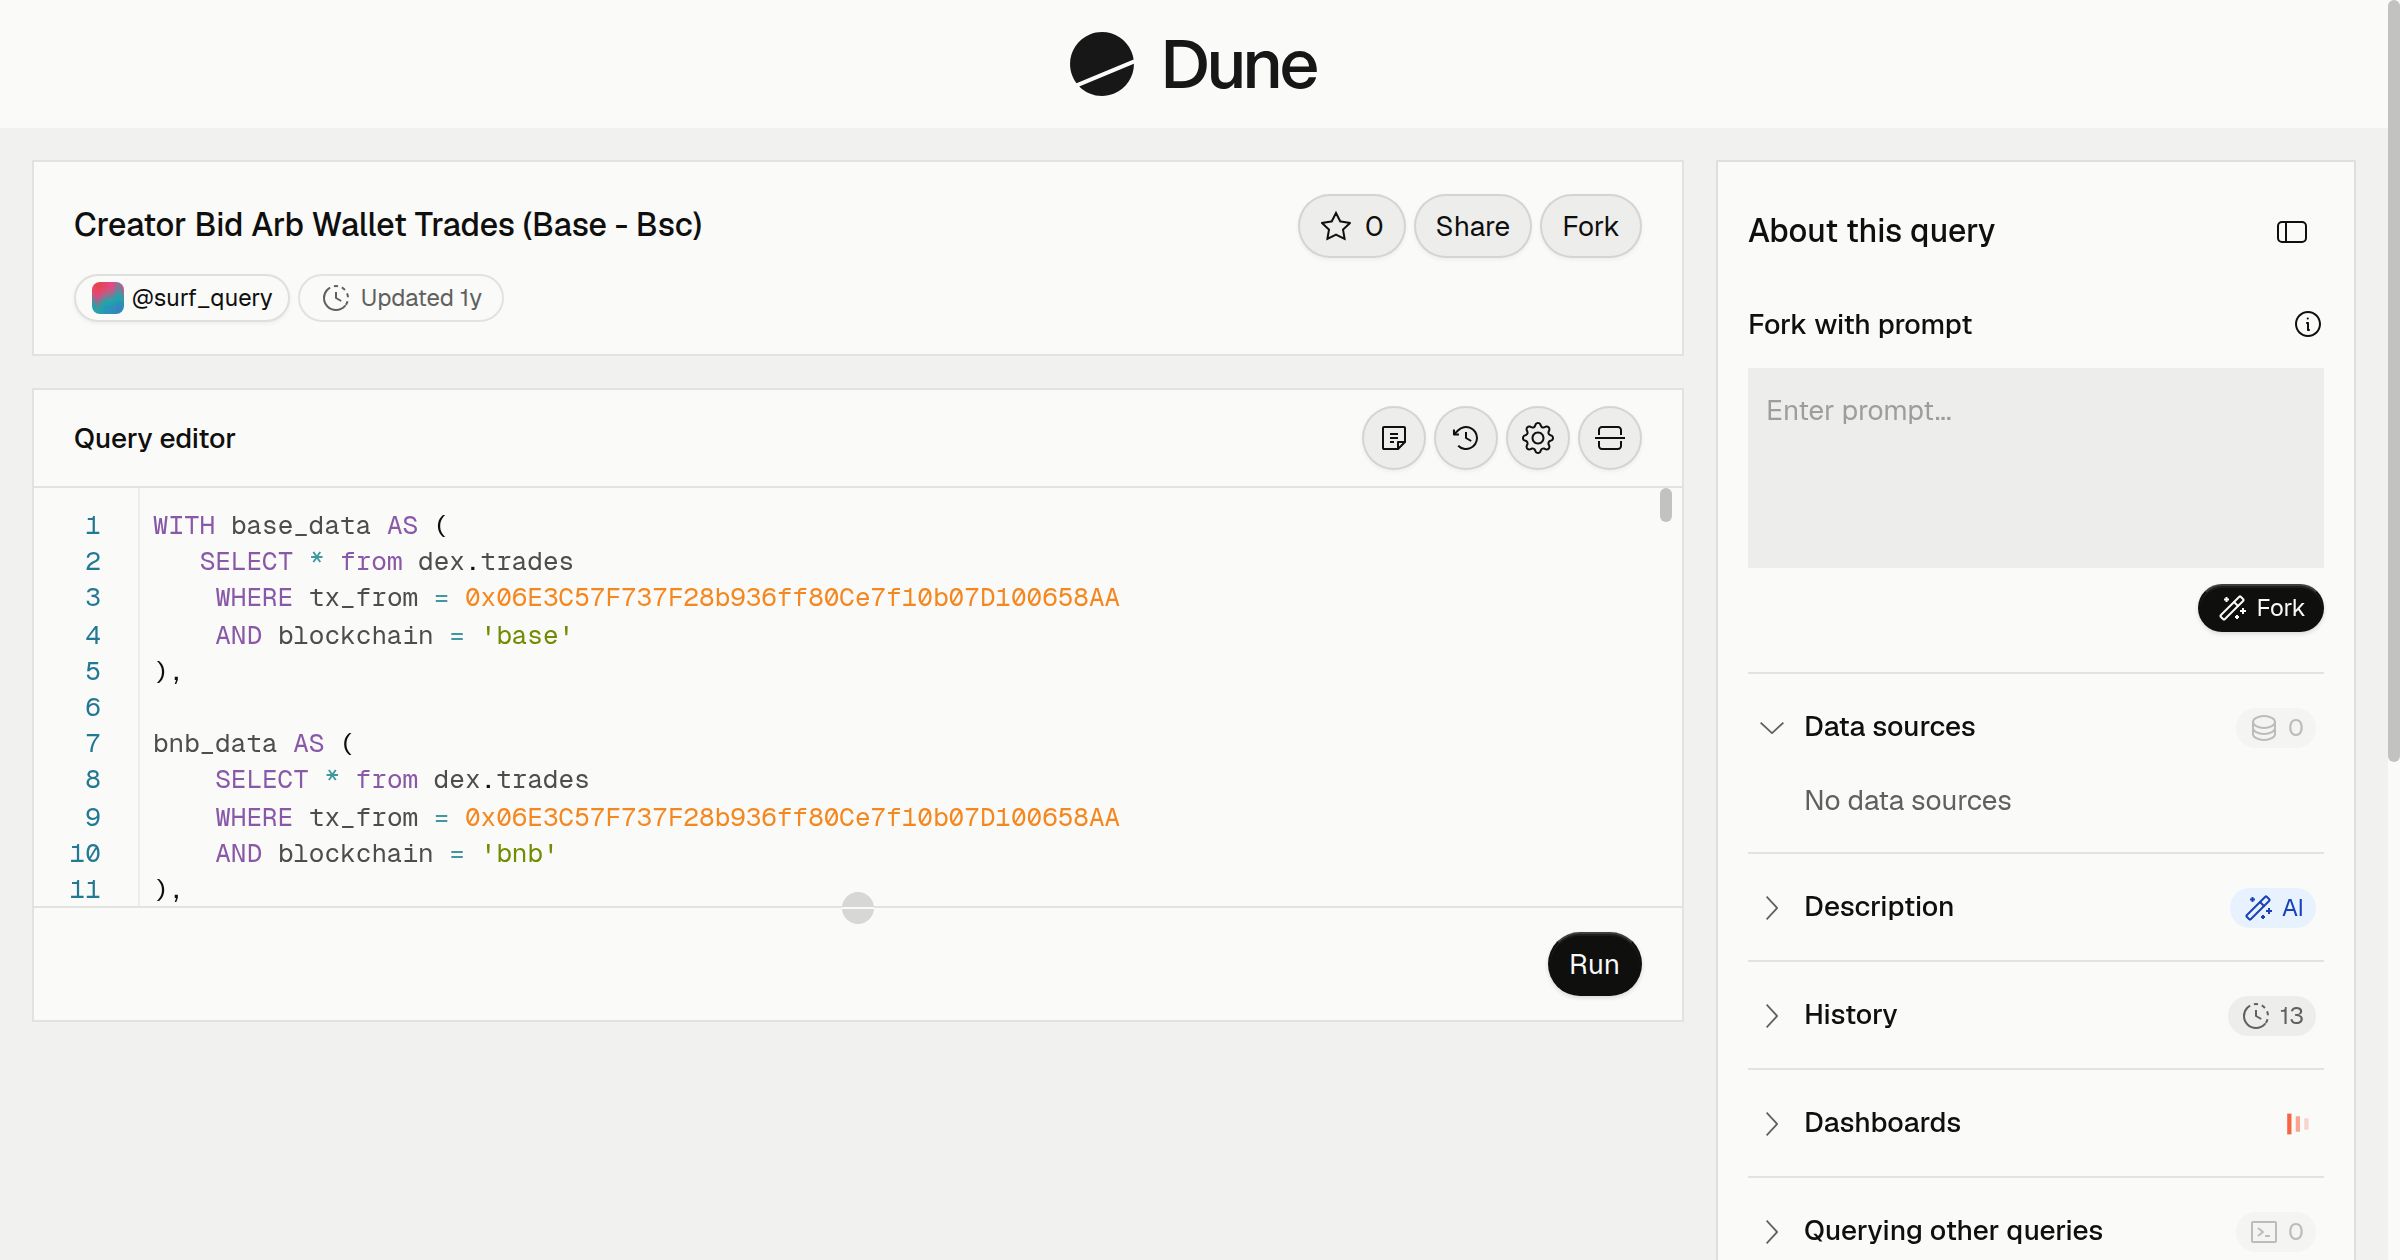This screenshot has height=1260, width=2400.
Task: Click the Fork with prompt info icon
Action: tap(2308, 324)
